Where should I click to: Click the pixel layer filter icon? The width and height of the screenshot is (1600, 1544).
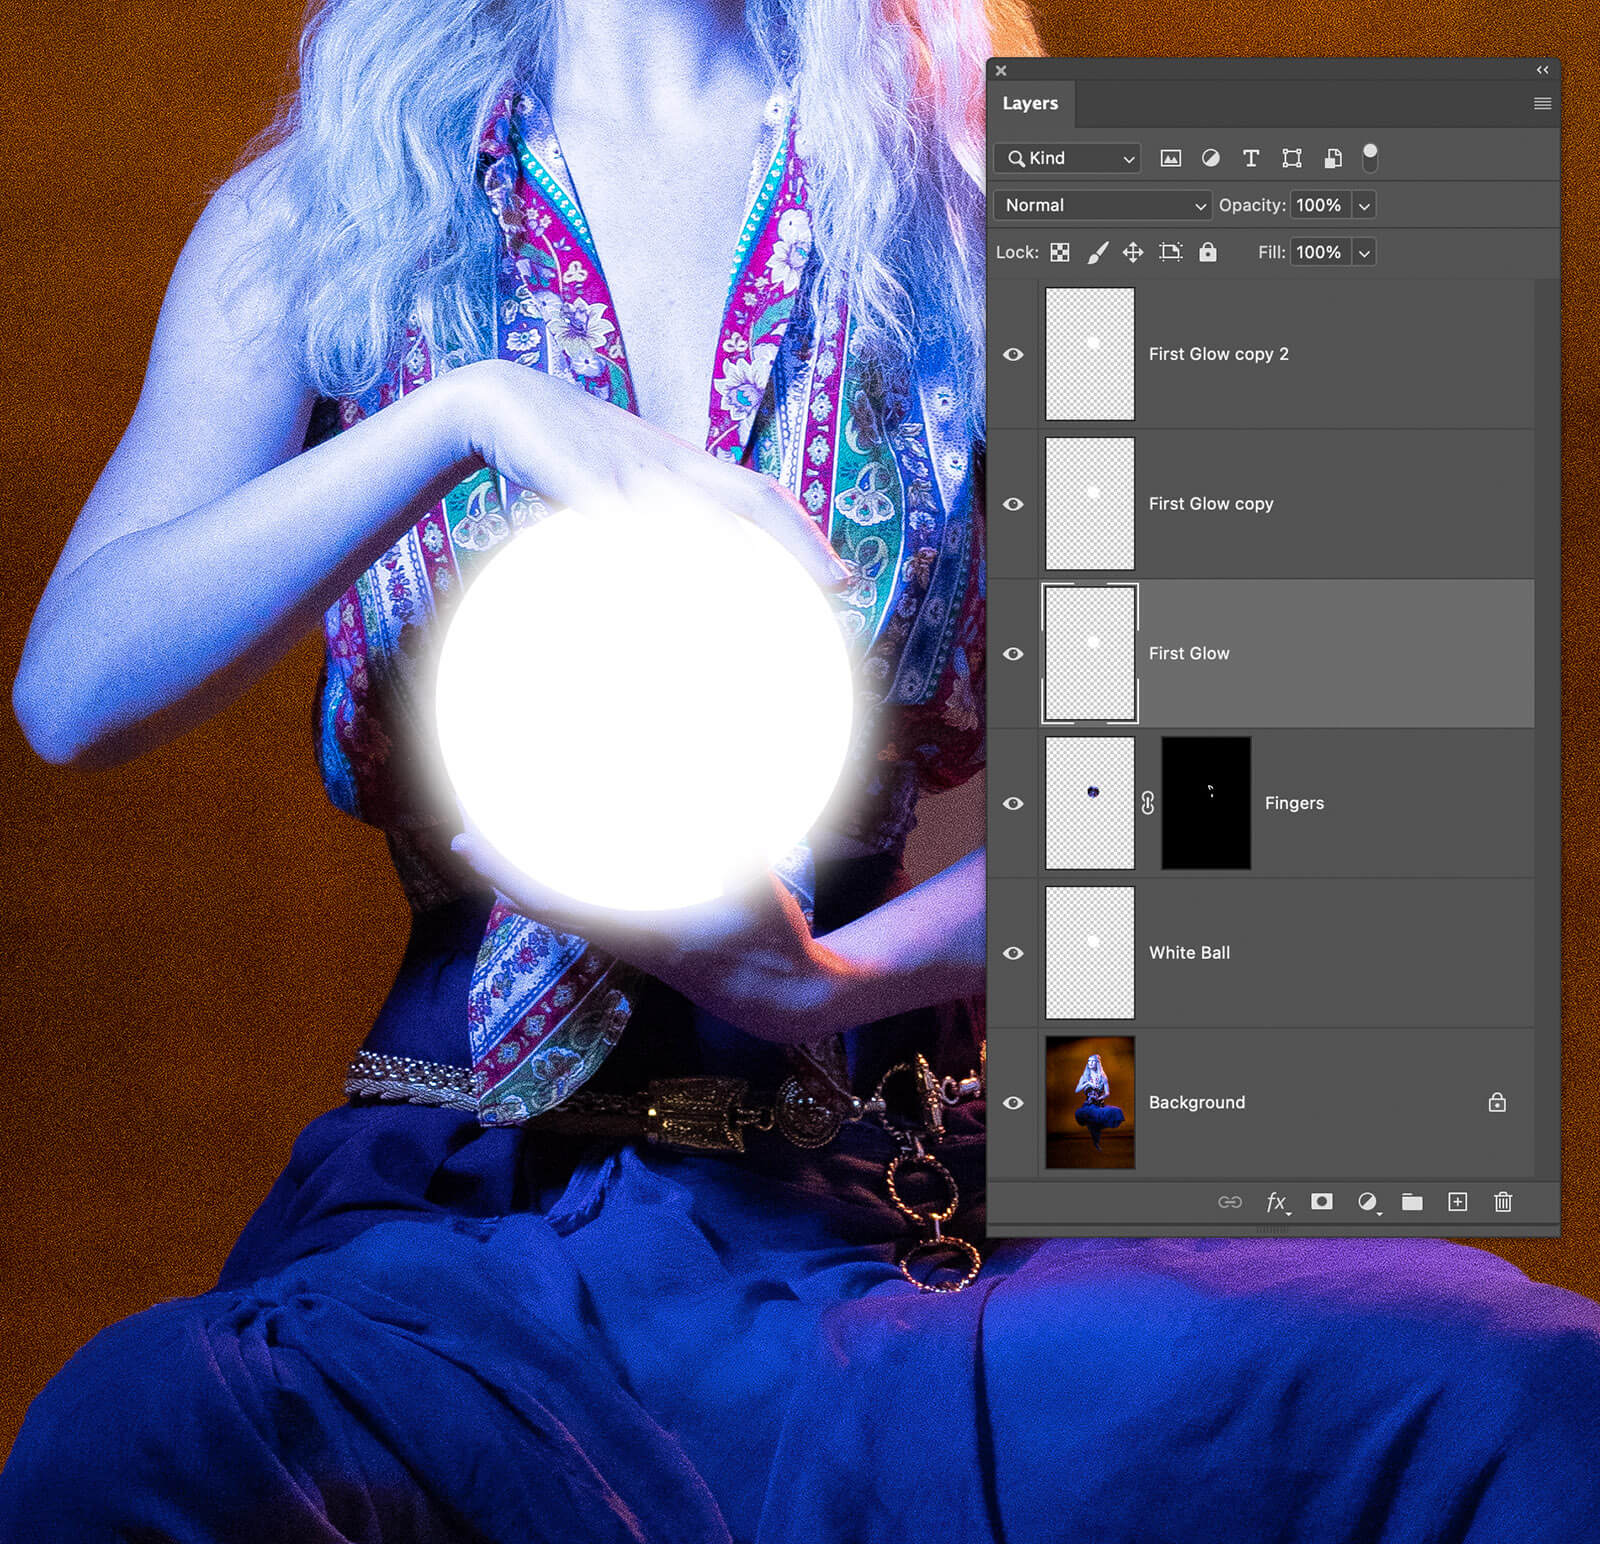[x=1170, y=158]
